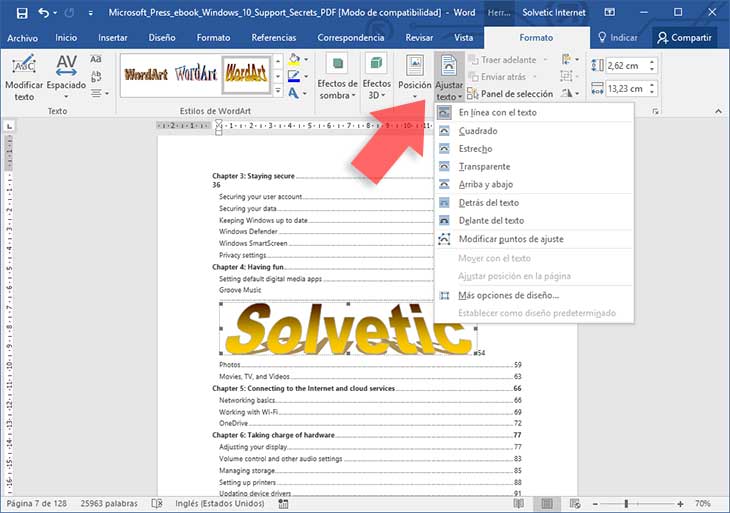Screen dimensions: 730x513
Task: Switch to the Vista tab
Action: coord(463,38)
